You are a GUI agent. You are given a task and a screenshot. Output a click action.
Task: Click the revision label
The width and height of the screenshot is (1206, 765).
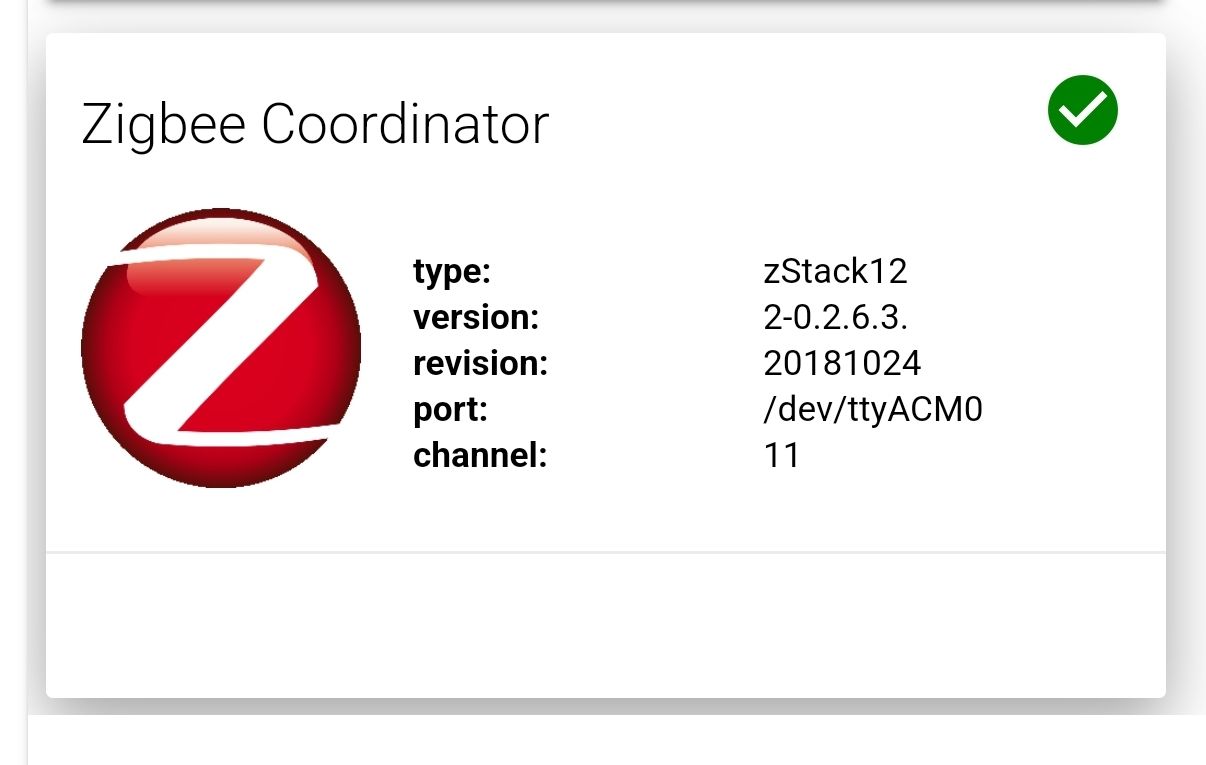pos(480,363)
